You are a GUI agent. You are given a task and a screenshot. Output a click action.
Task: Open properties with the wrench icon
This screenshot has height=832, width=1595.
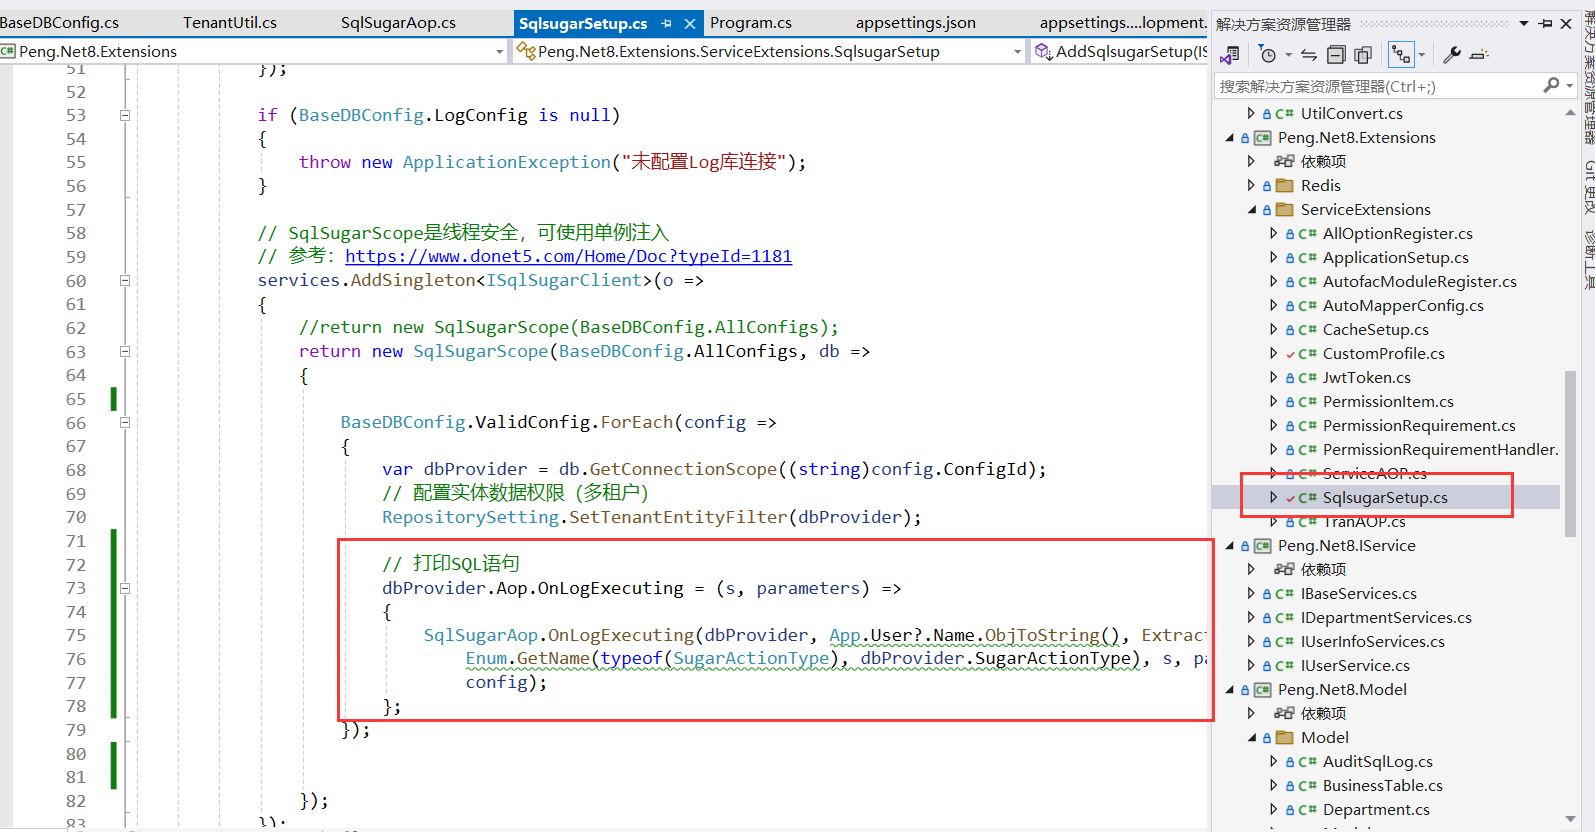point(1452,55)
